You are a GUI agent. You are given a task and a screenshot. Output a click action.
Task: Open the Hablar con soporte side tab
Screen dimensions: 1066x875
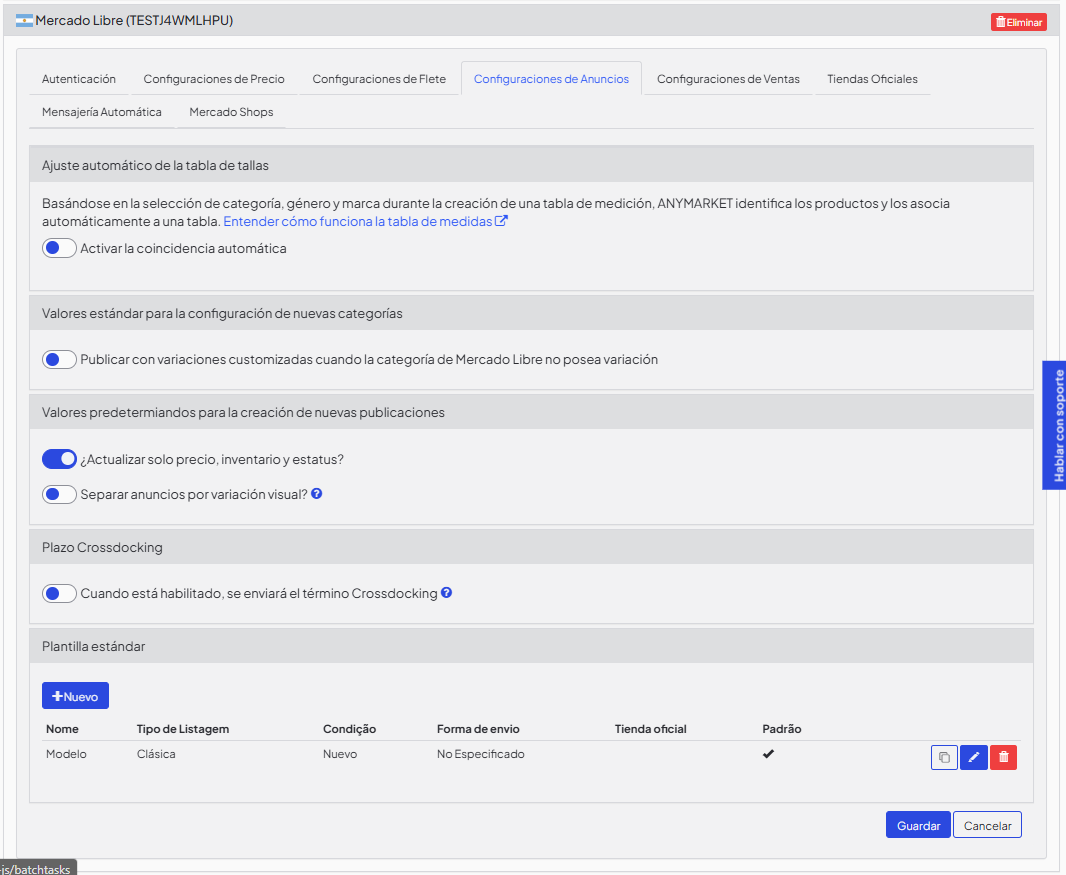(1055, 425)
